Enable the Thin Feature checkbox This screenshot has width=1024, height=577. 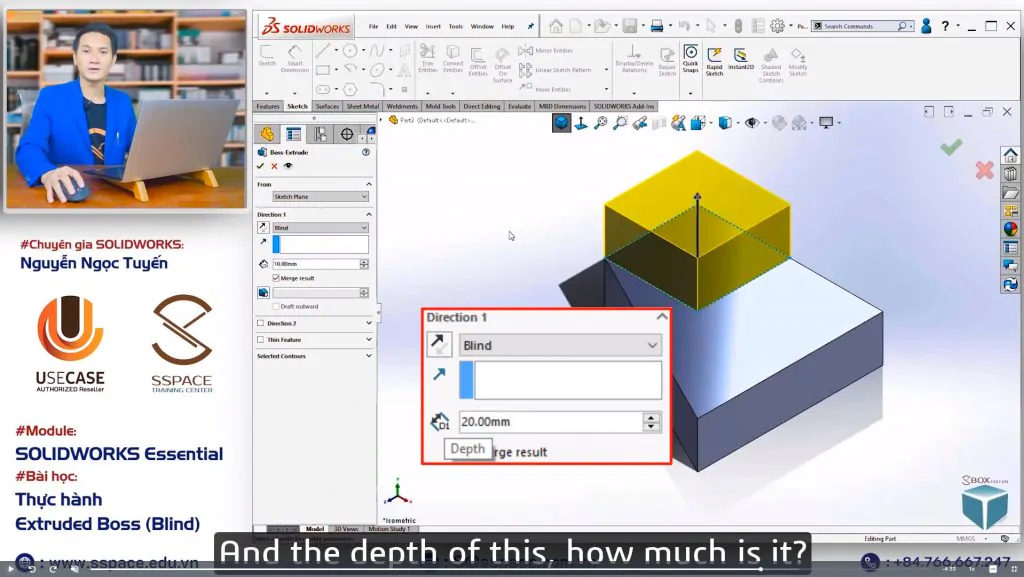[261, 339]
